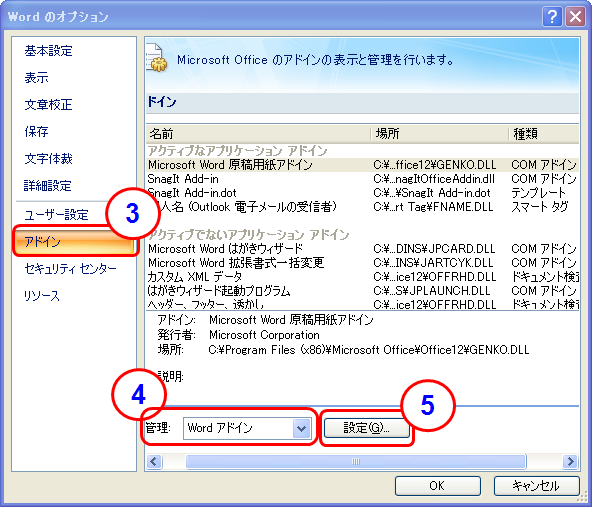The width and height of the screenshot is (592, 507).
Task: Select Microsoft Word はがきウィザード row
Action: (362, 249)
